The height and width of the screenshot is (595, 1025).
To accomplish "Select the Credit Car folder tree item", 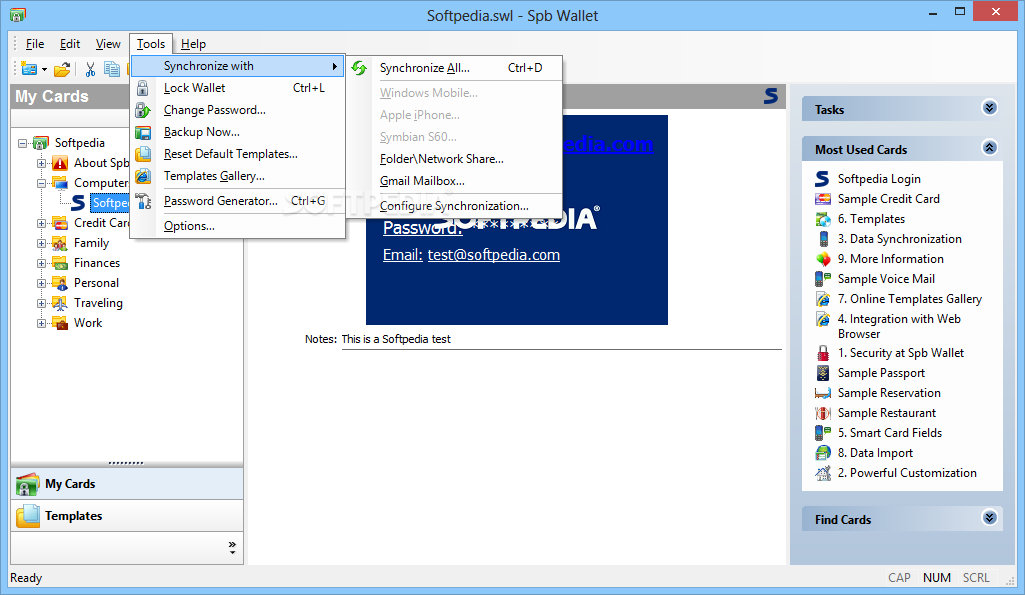I will (x=101, y=223).
